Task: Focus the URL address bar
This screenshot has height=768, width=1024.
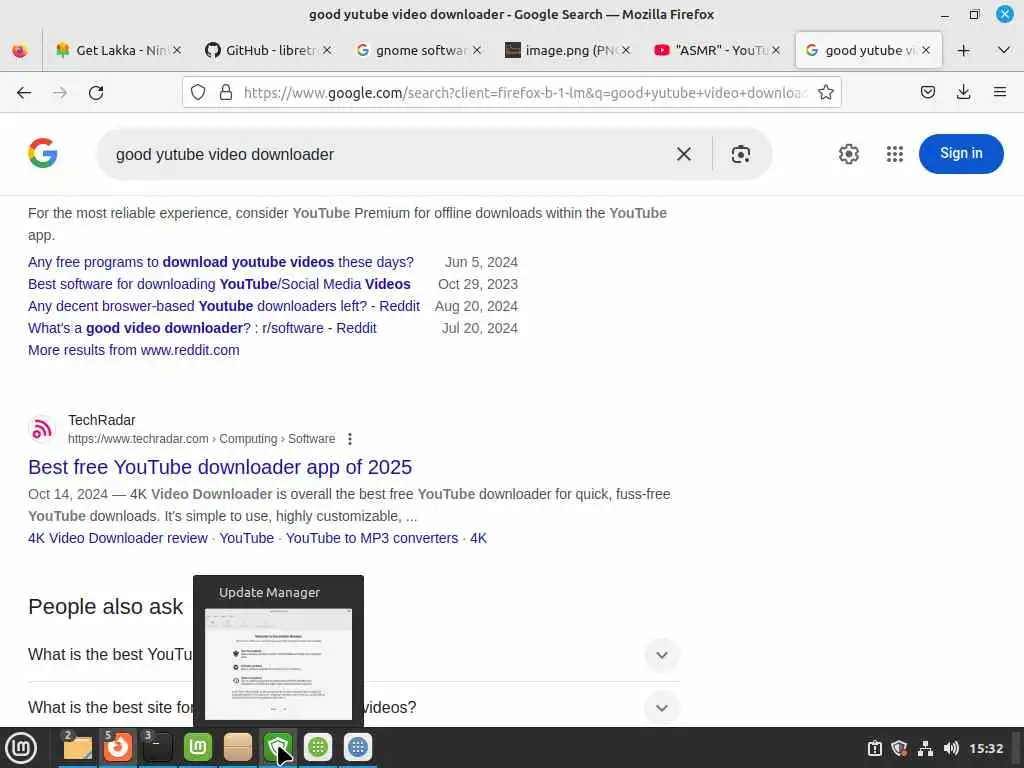Action: (x=526, y=93)
